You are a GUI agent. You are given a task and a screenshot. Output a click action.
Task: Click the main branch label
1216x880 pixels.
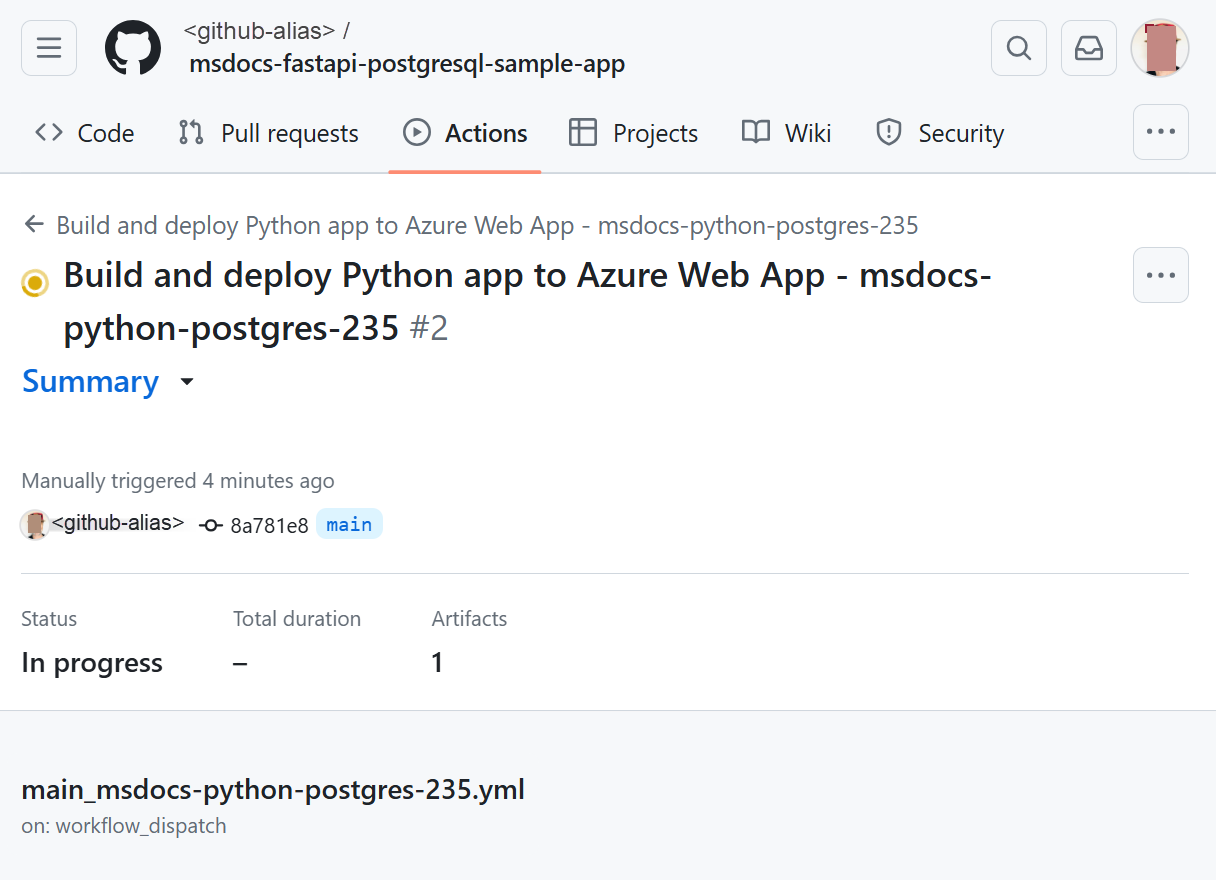pos(349,523)
